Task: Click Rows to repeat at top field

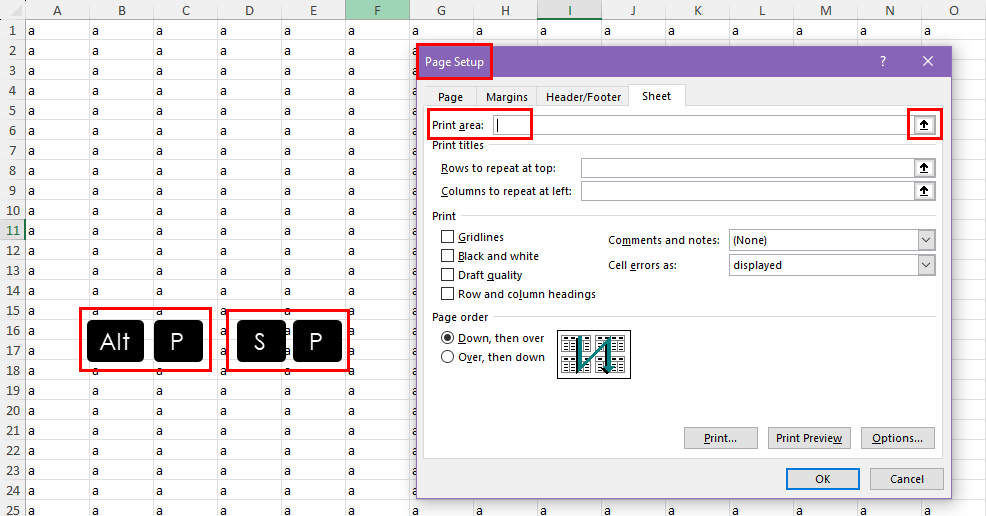Action: [748, 168]
